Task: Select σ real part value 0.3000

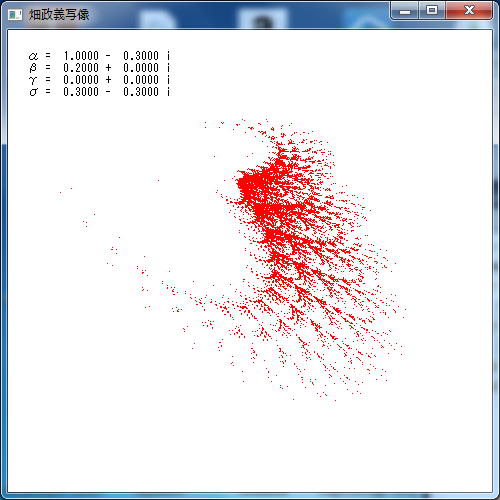Action: click(x=81, y=92)
